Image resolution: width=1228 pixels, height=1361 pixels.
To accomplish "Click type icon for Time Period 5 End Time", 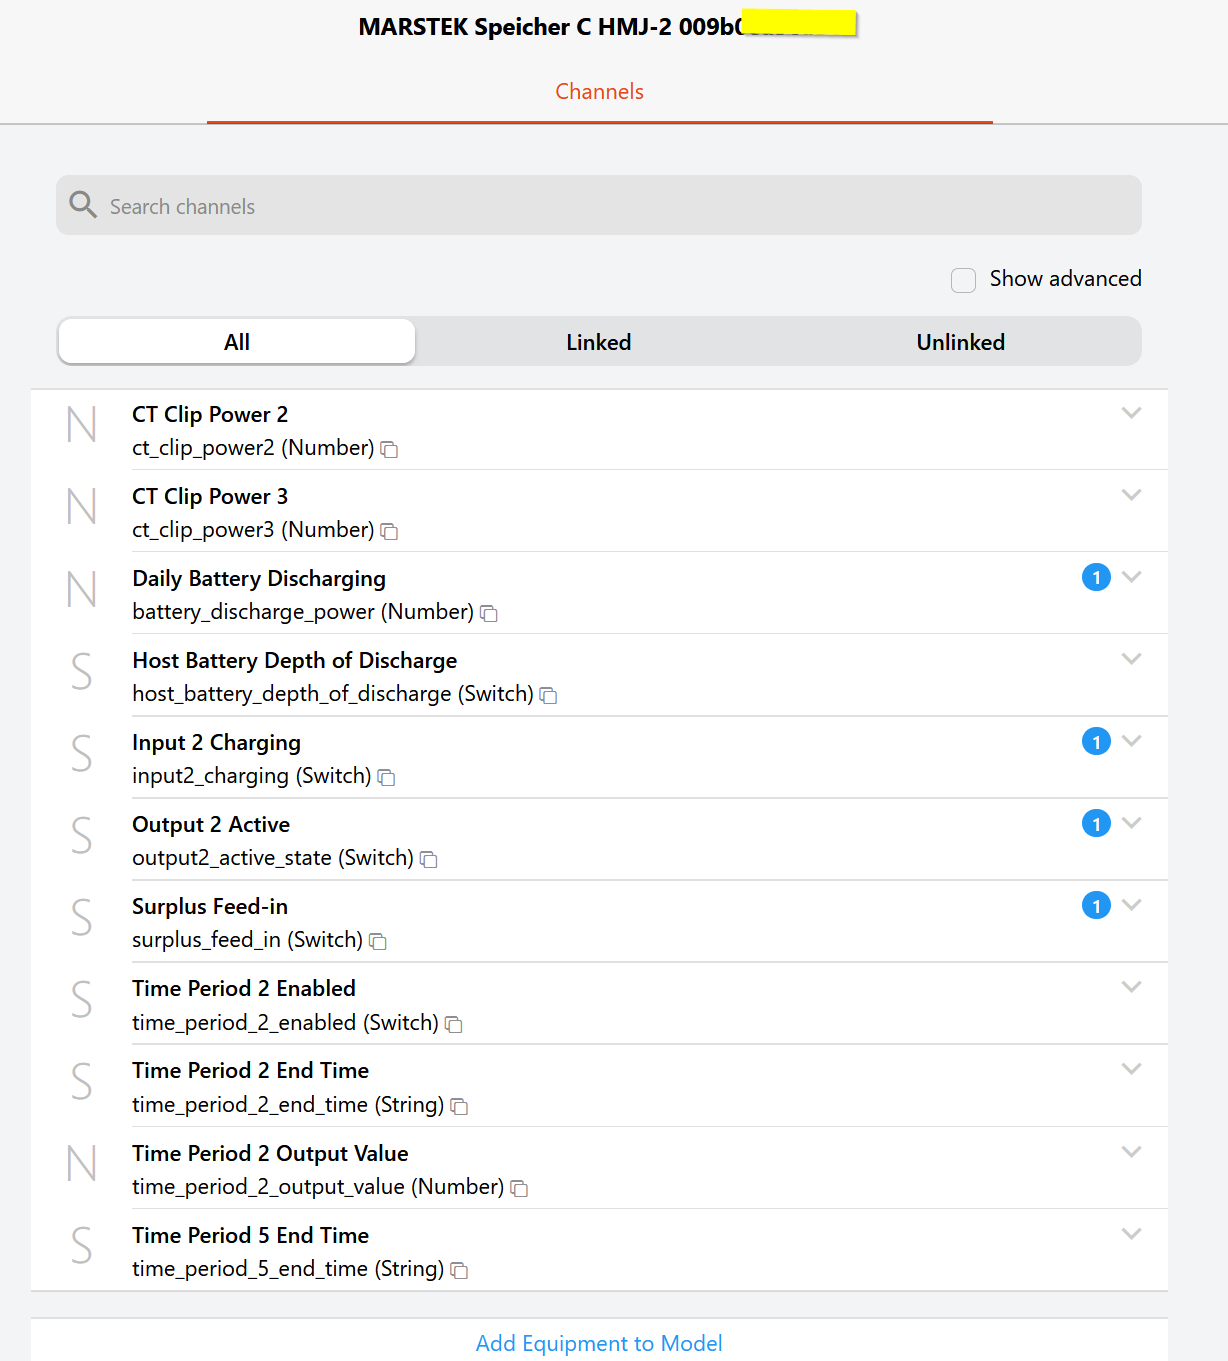I will (x=82, y=1246).
